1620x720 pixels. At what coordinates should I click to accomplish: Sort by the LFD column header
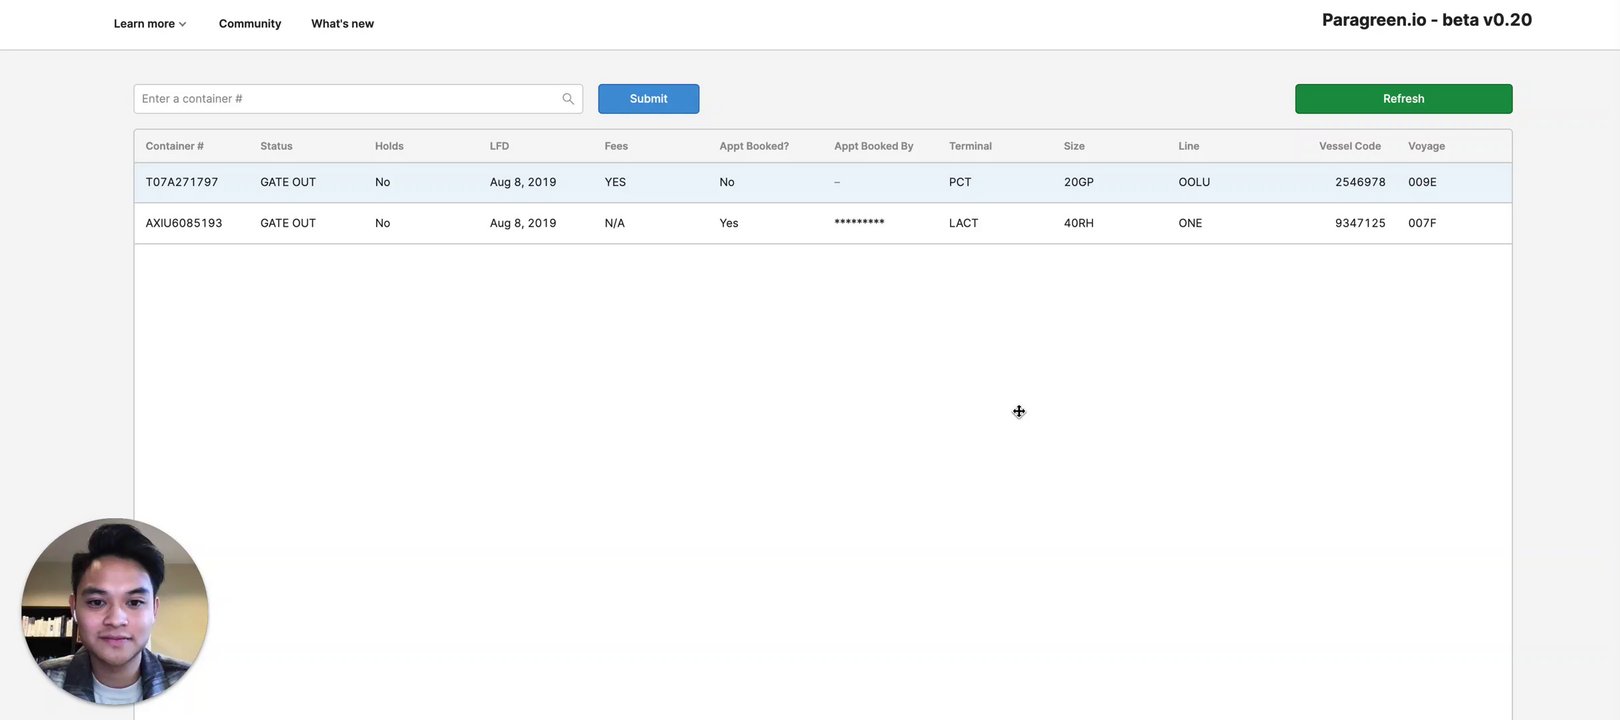499,146
